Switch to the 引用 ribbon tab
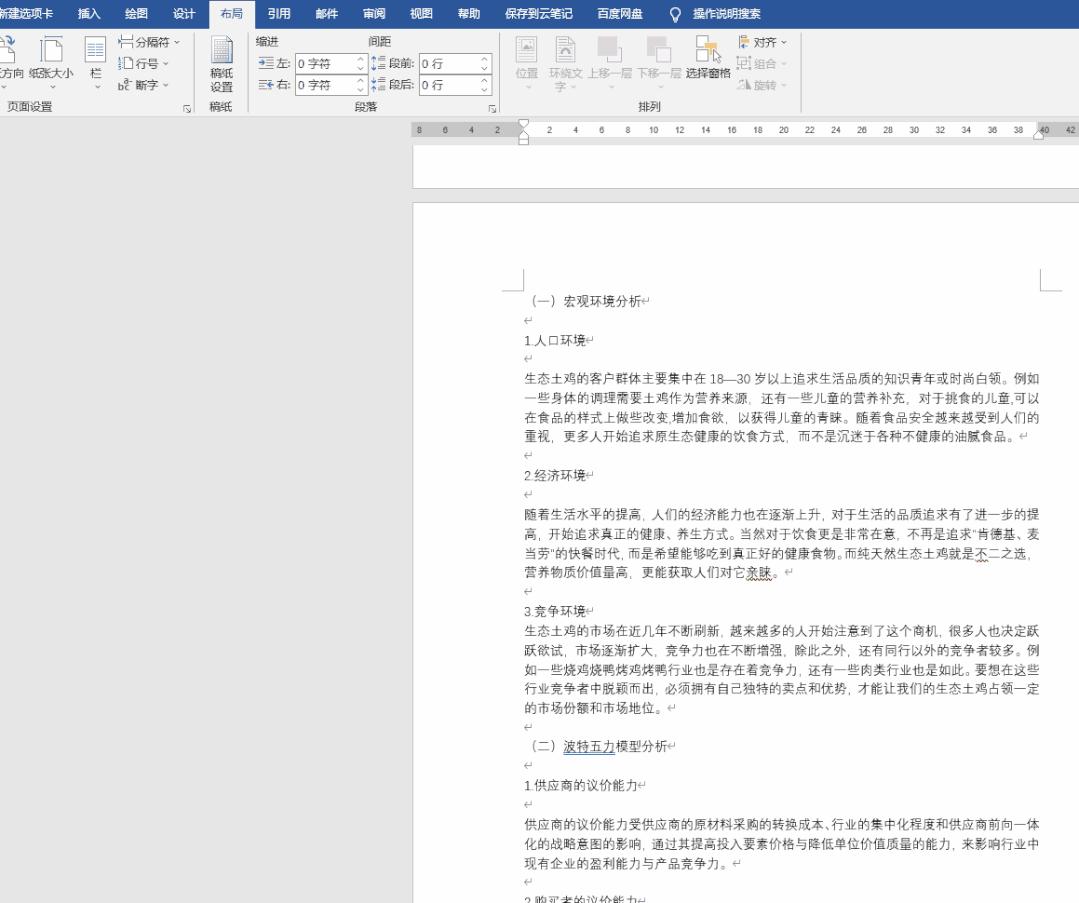This screenshot has height=903, width=1079. (x=278, y=14)
